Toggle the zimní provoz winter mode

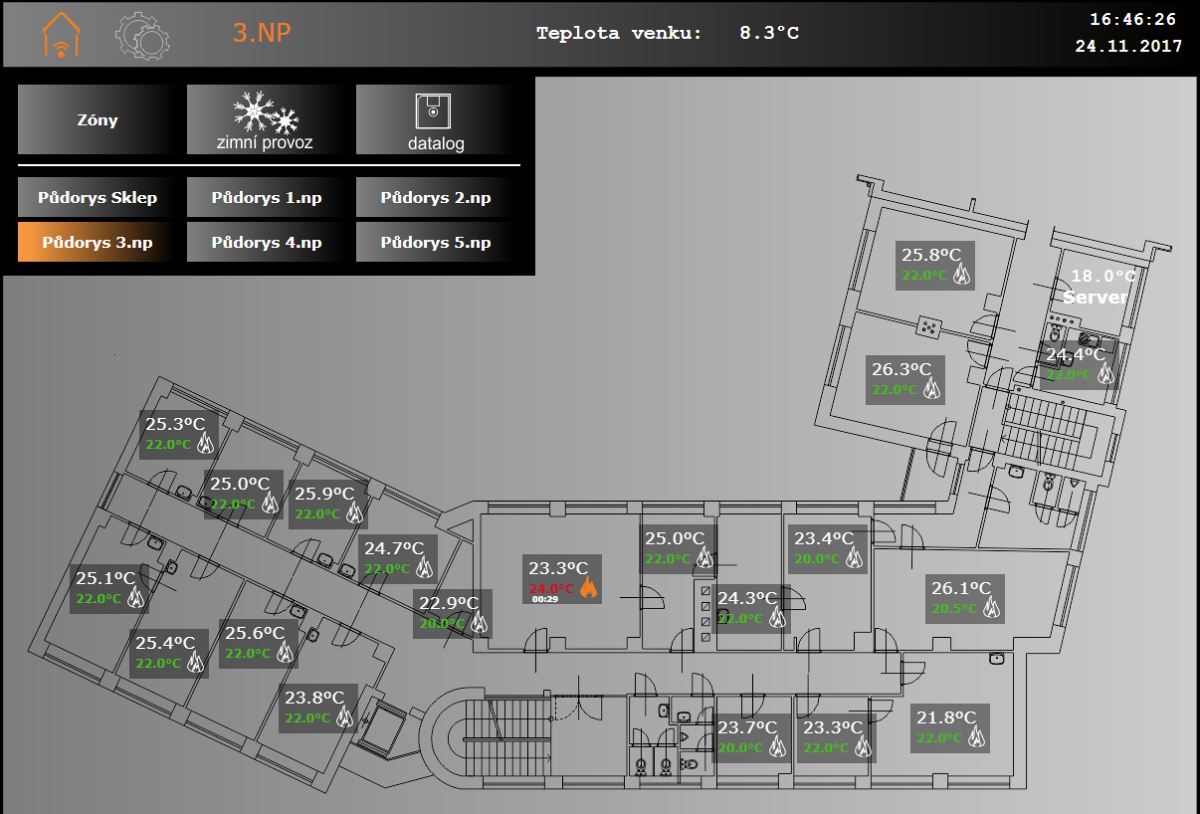265,120
